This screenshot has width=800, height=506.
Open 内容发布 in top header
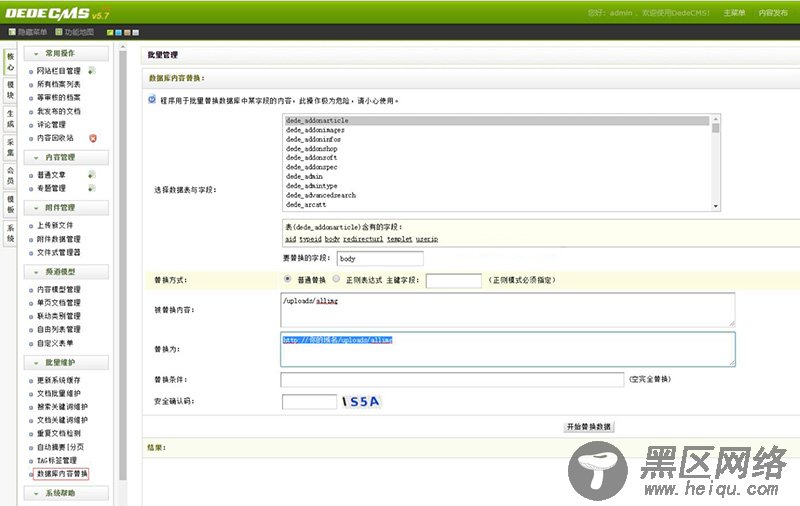pyautogui.click(x=773, y=13)
